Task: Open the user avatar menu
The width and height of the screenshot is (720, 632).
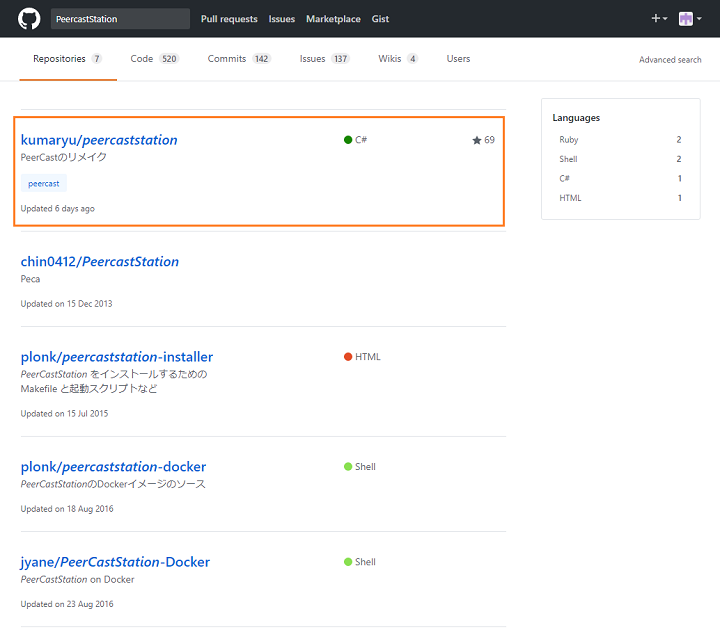Action: (690, 19)
